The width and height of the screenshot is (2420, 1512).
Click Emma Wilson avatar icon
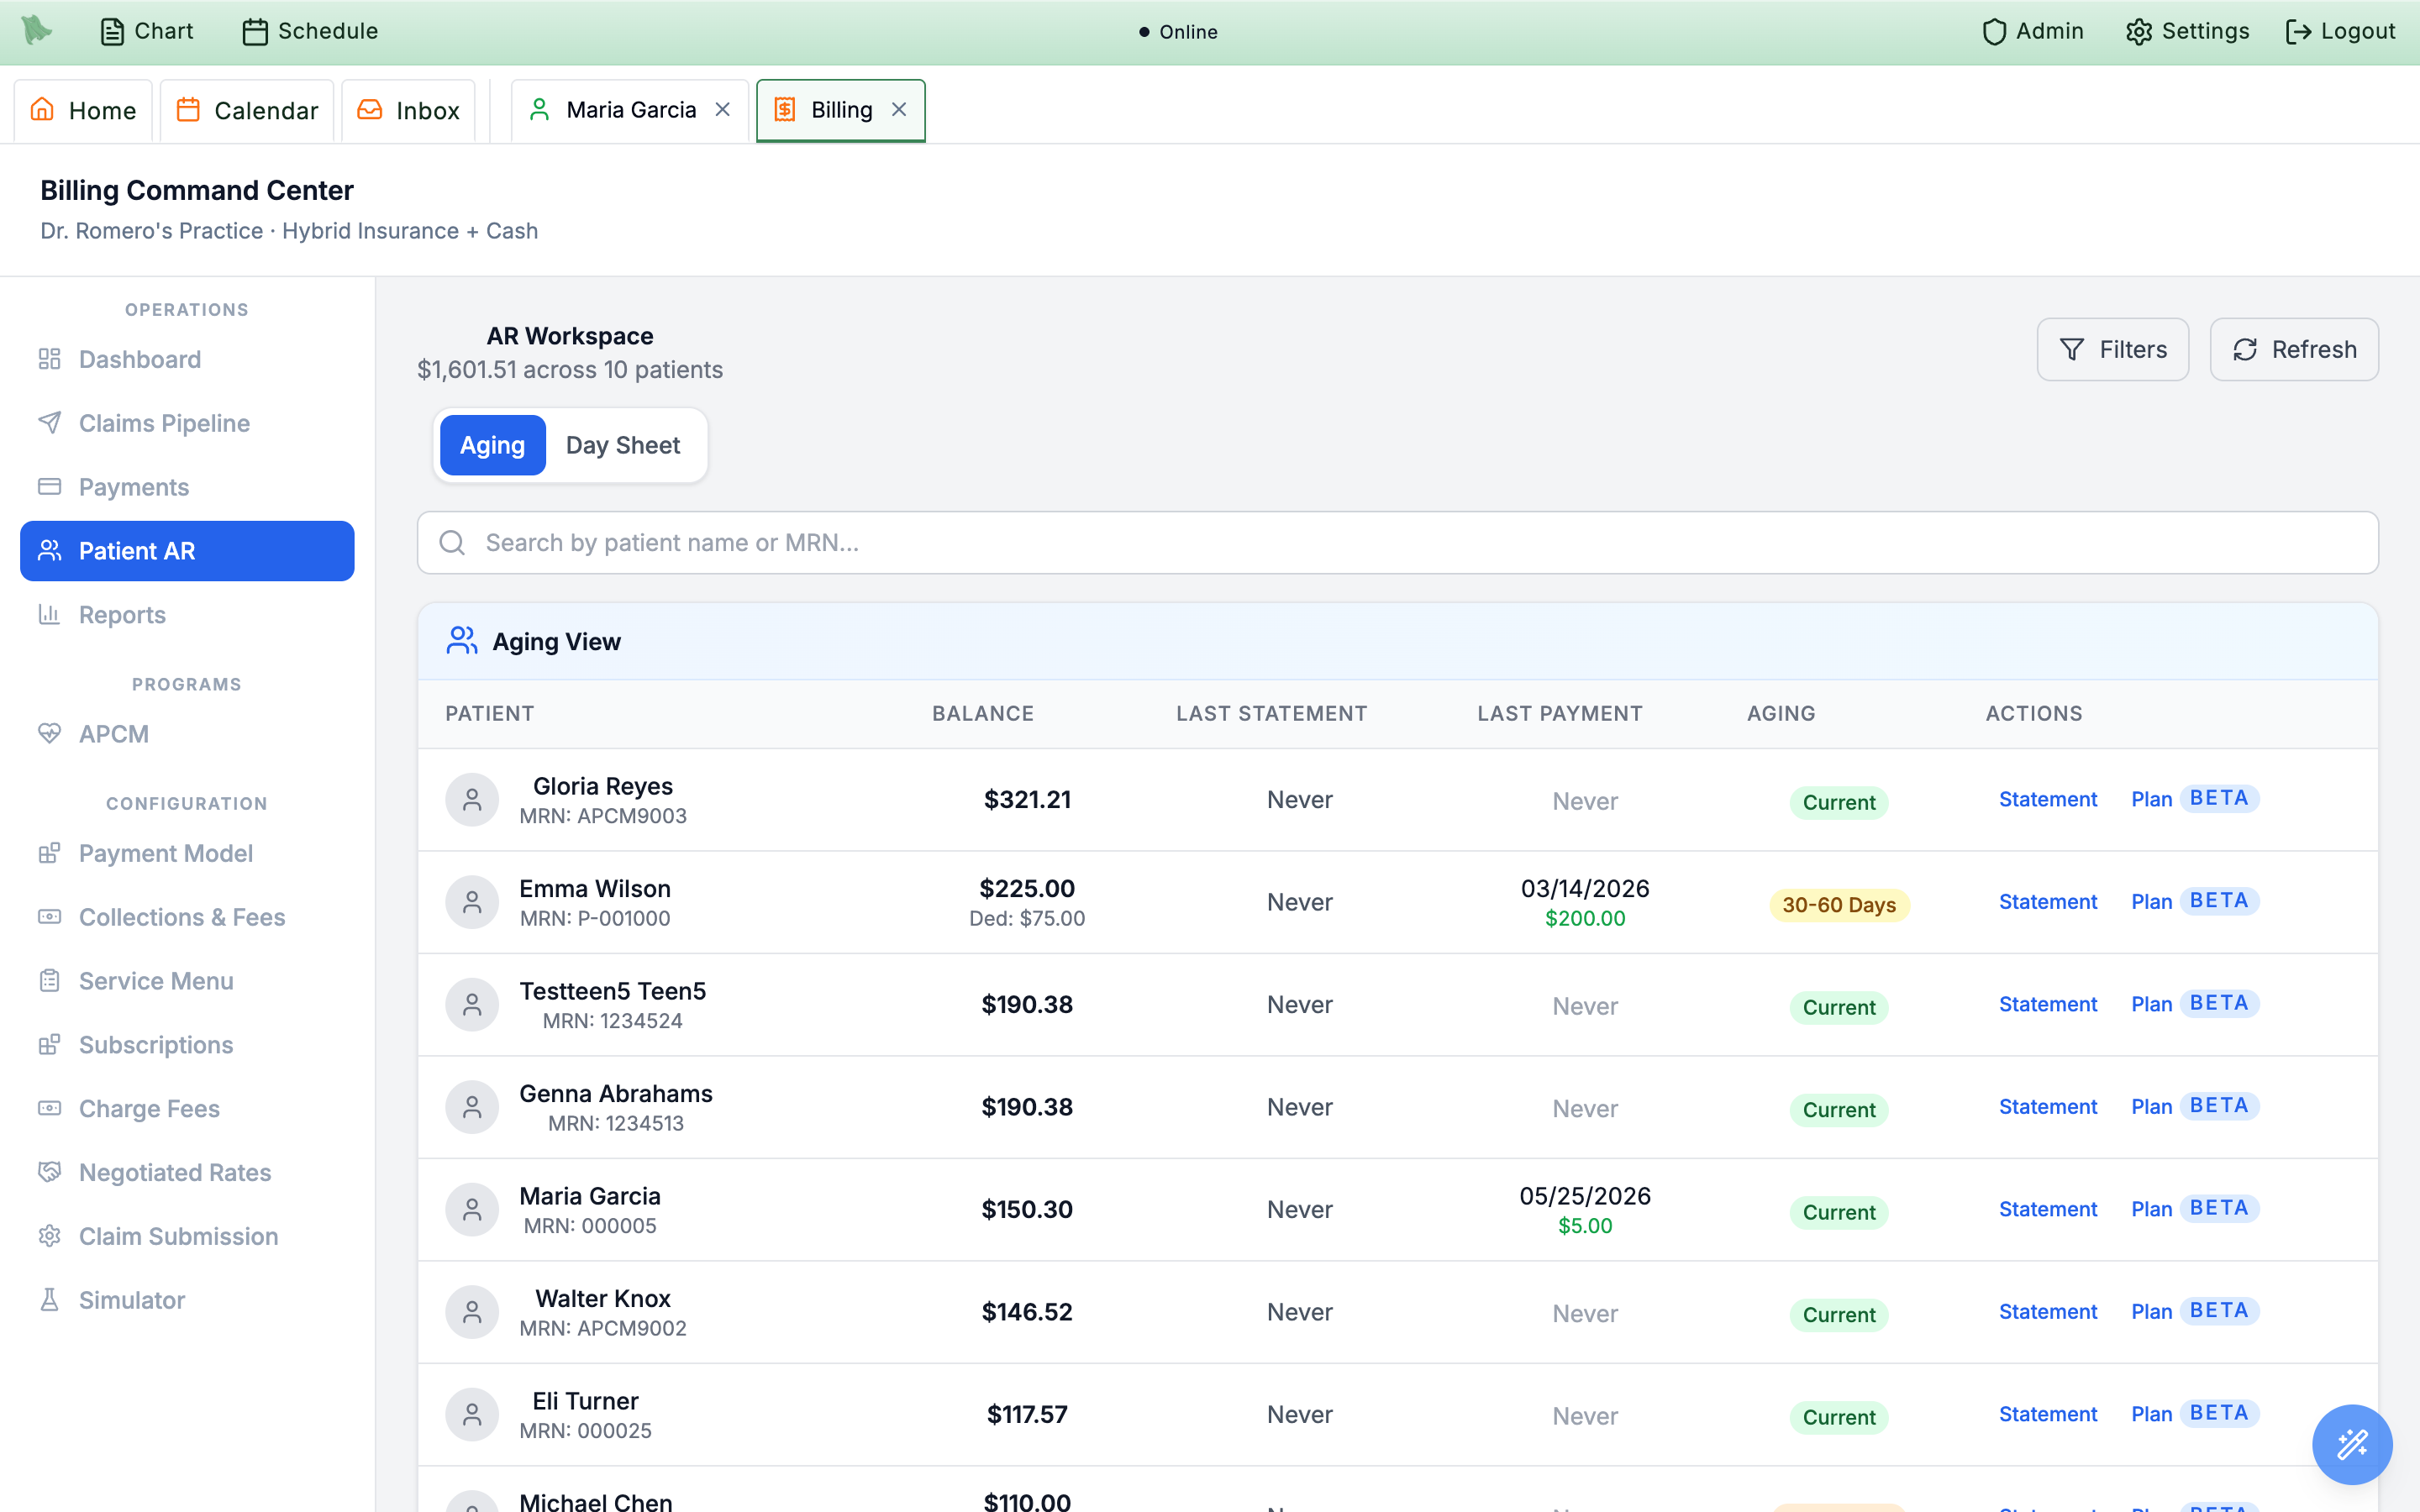point(472,902)
